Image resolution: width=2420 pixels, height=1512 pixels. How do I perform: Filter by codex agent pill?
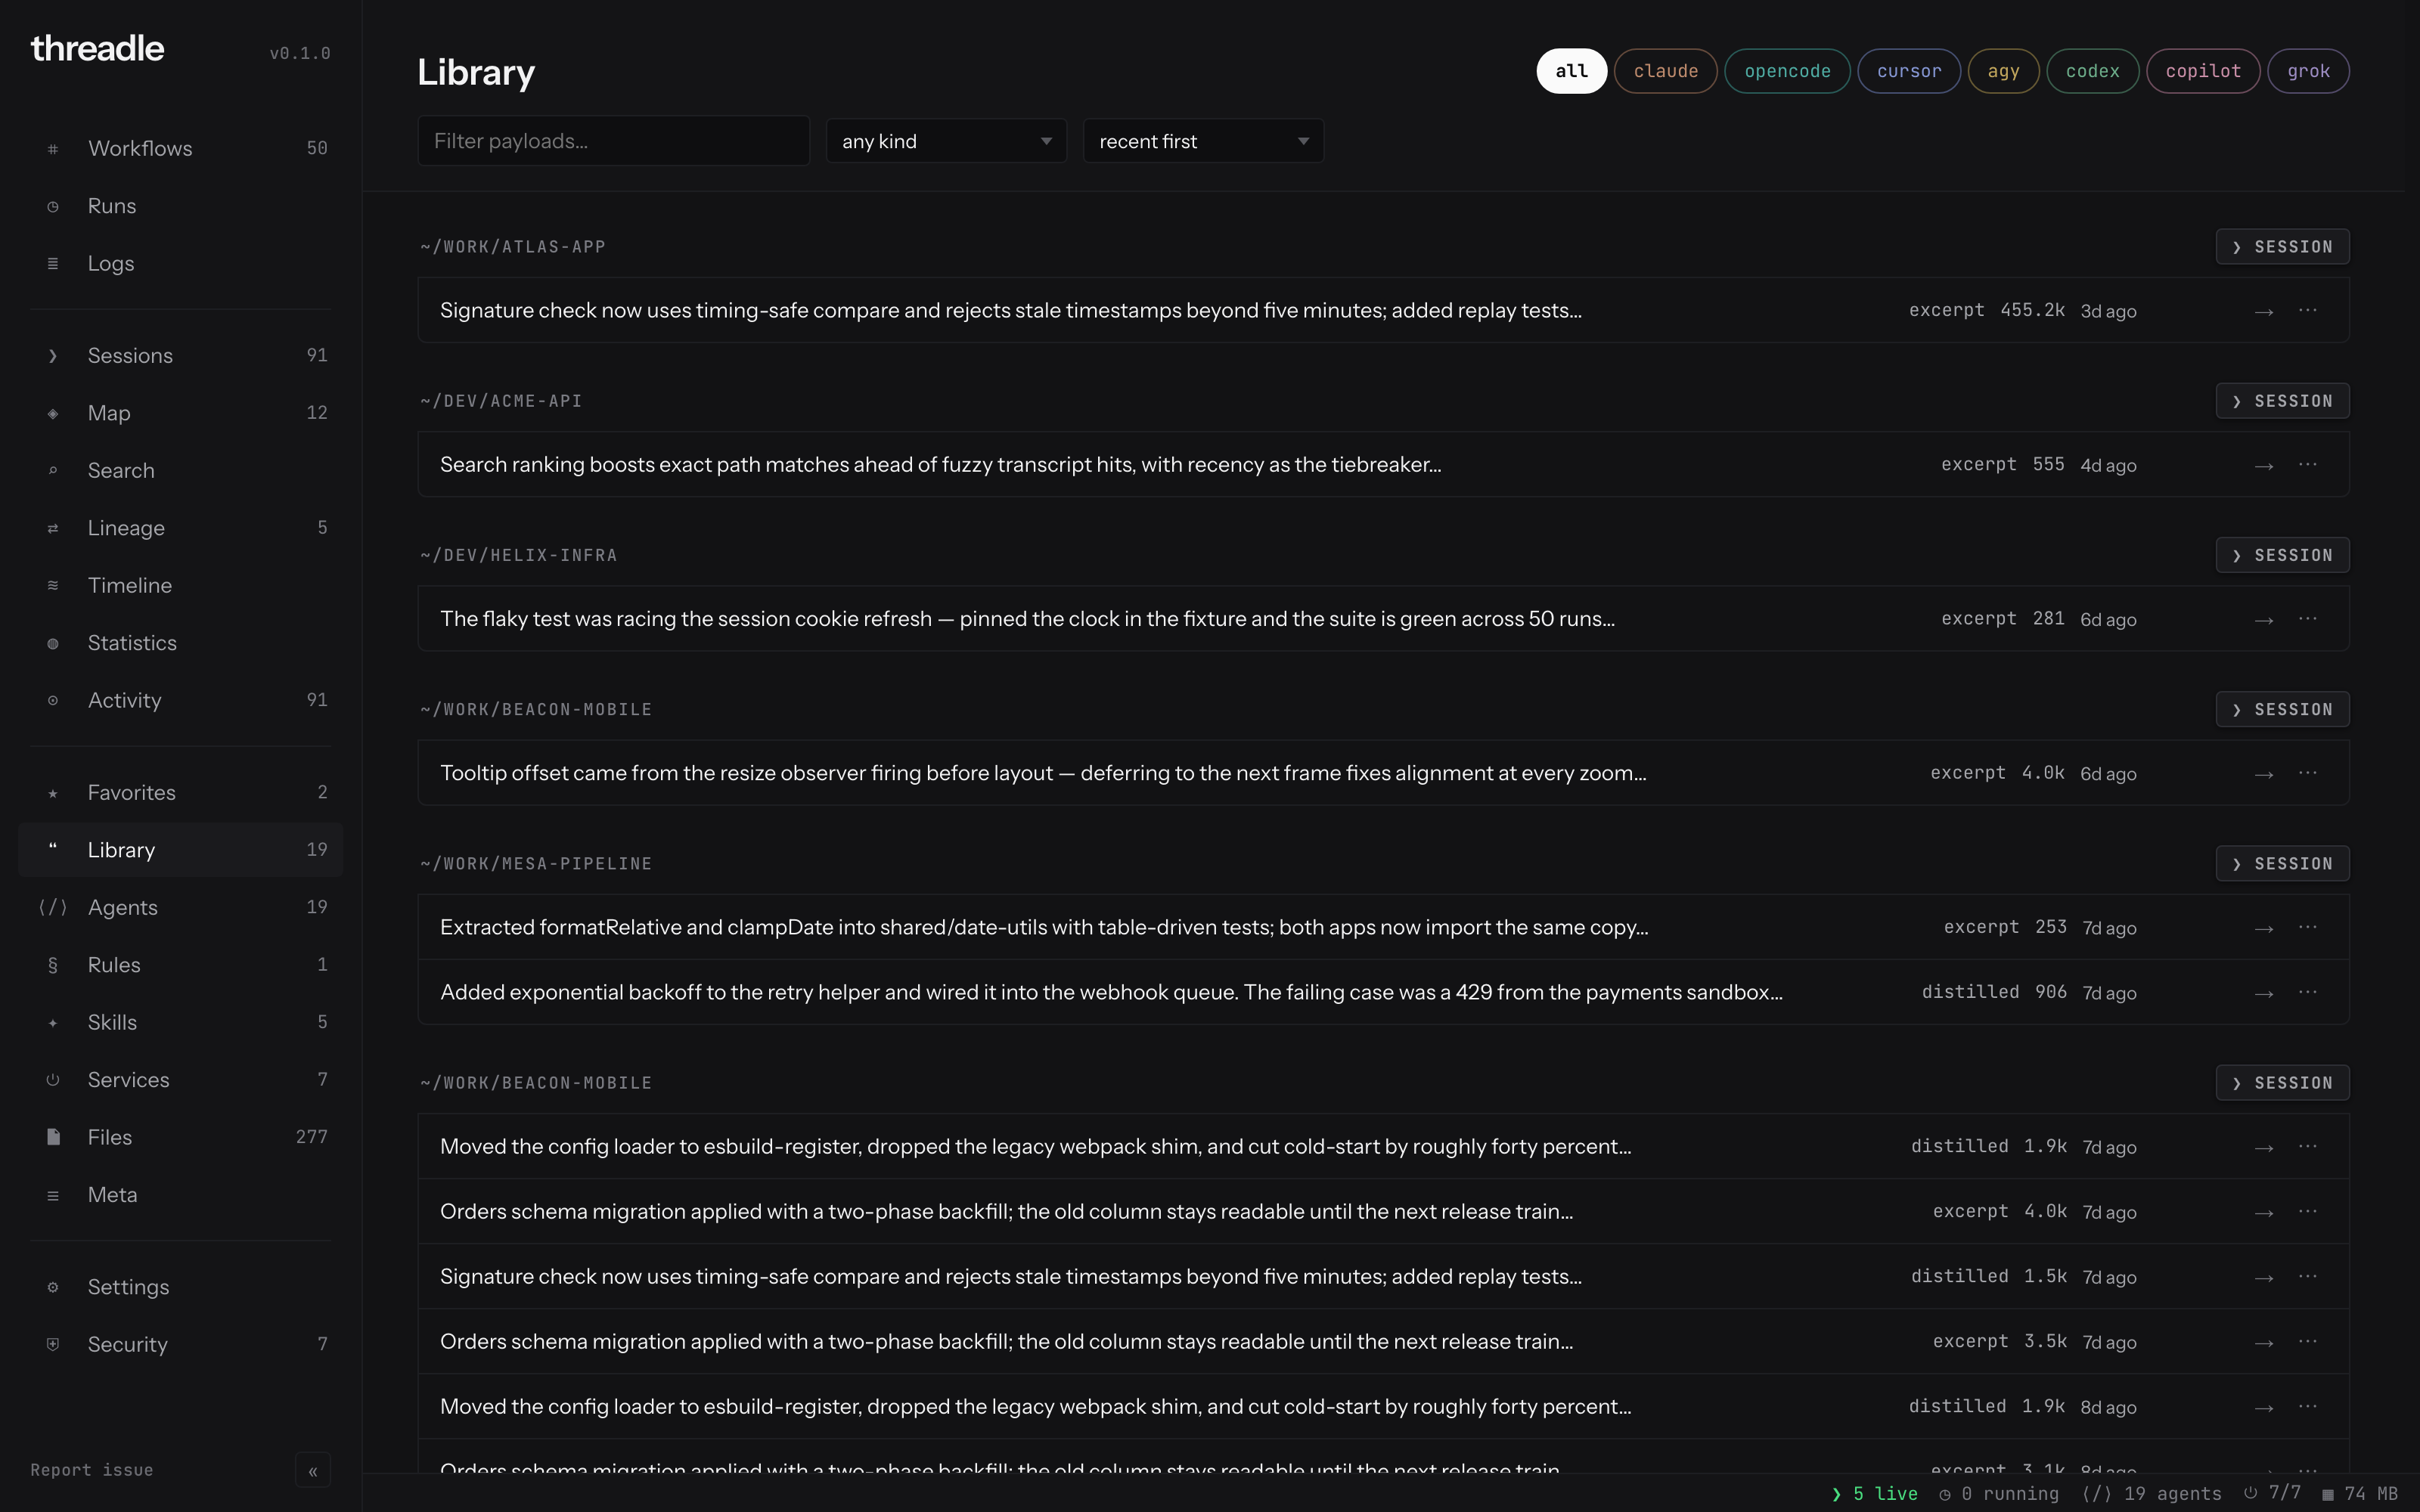coord(2092,71)
